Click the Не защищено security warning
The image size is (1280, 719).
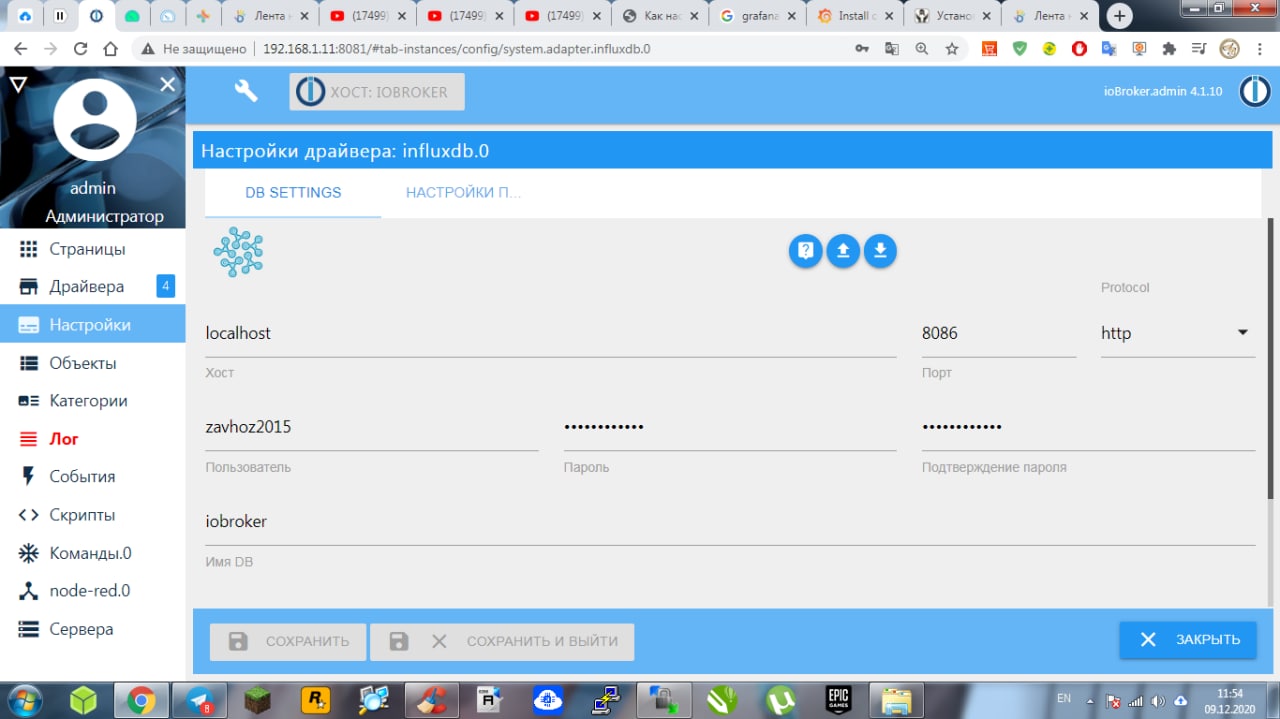click(x=195, y=48)
